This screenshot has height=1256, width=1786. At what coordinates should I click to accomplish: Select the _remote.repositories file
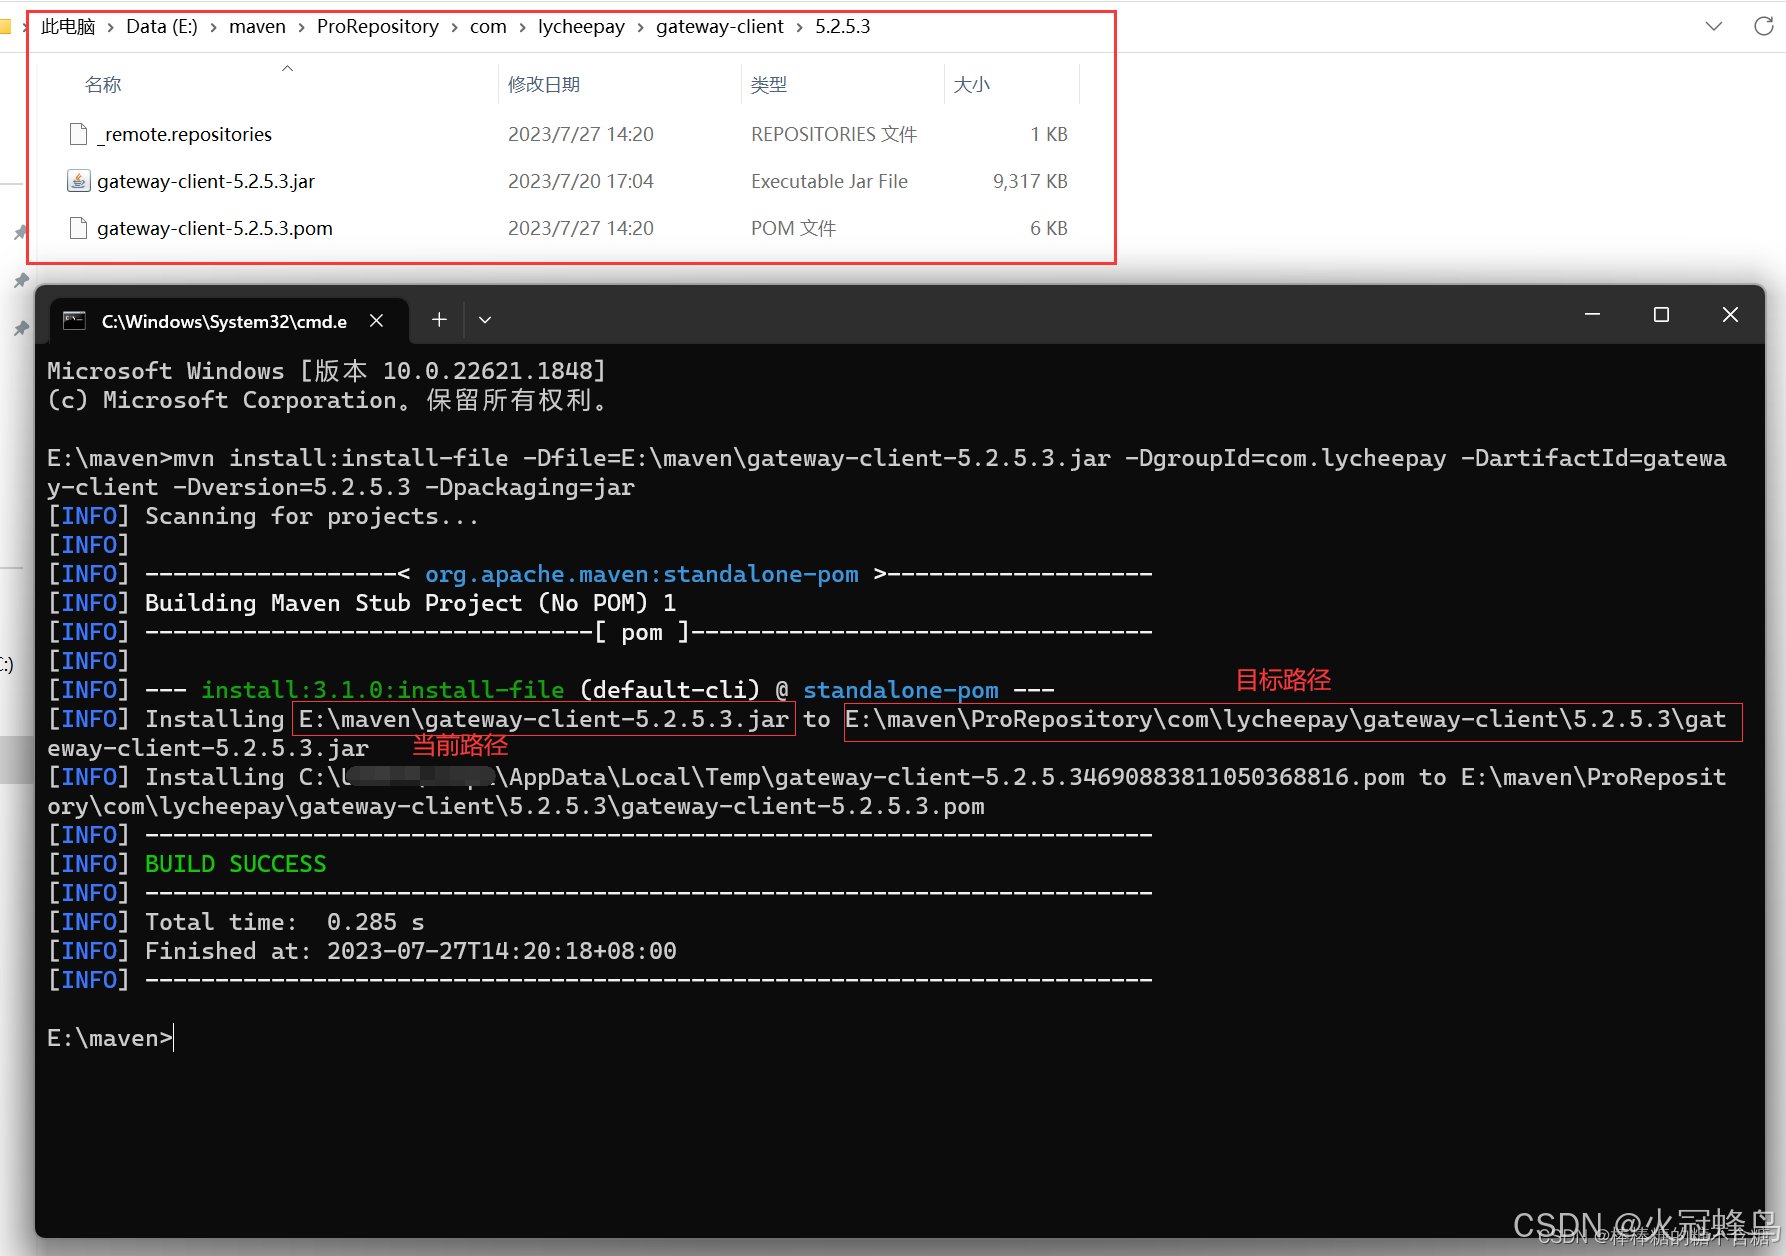pyautogui.click(x=184, y=134)
